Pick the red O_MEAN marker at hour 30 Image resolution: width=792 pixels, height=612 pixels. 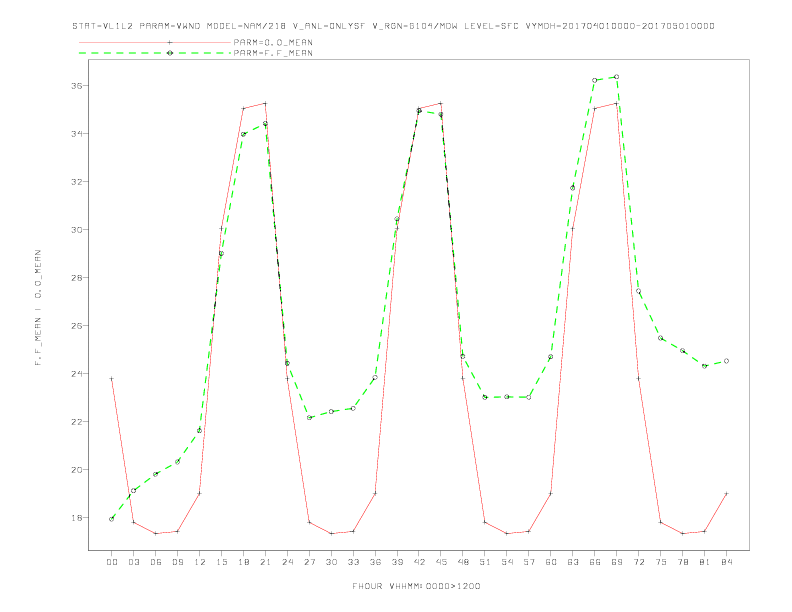331,534
